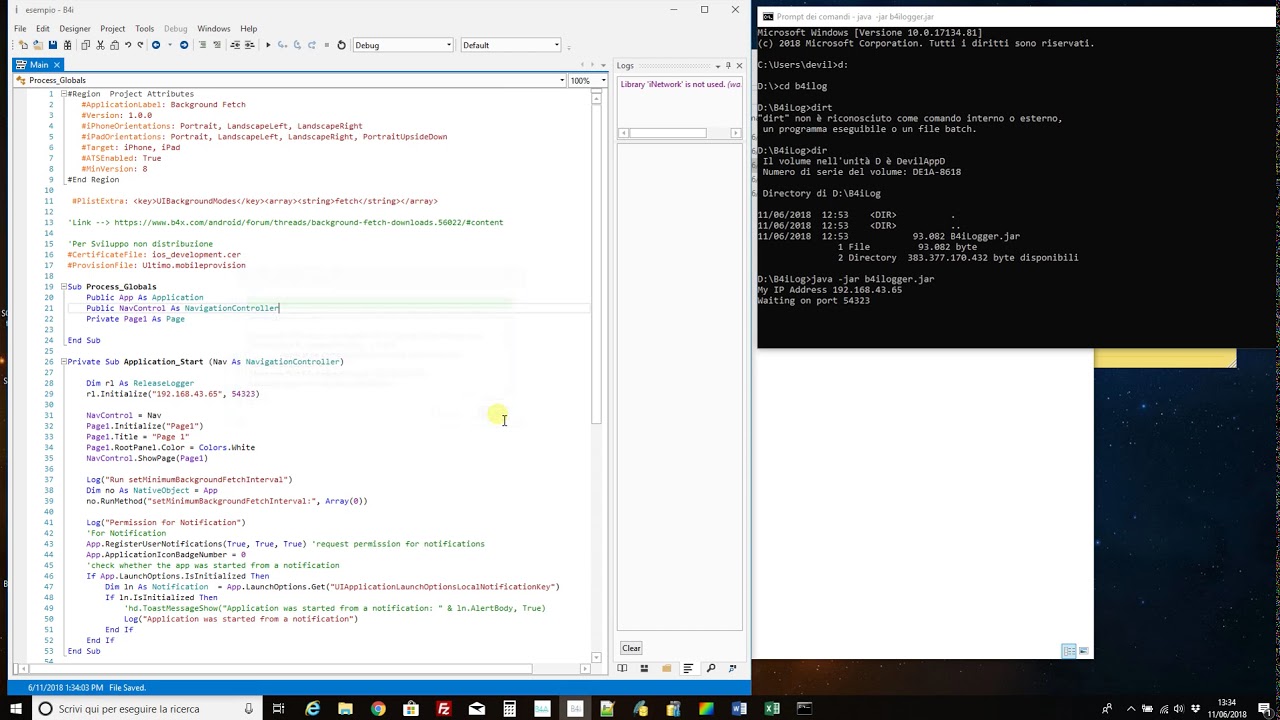This screenshot has width=1280, height=720.
Task: Run the project with the play icon
Action: [268, 45]
